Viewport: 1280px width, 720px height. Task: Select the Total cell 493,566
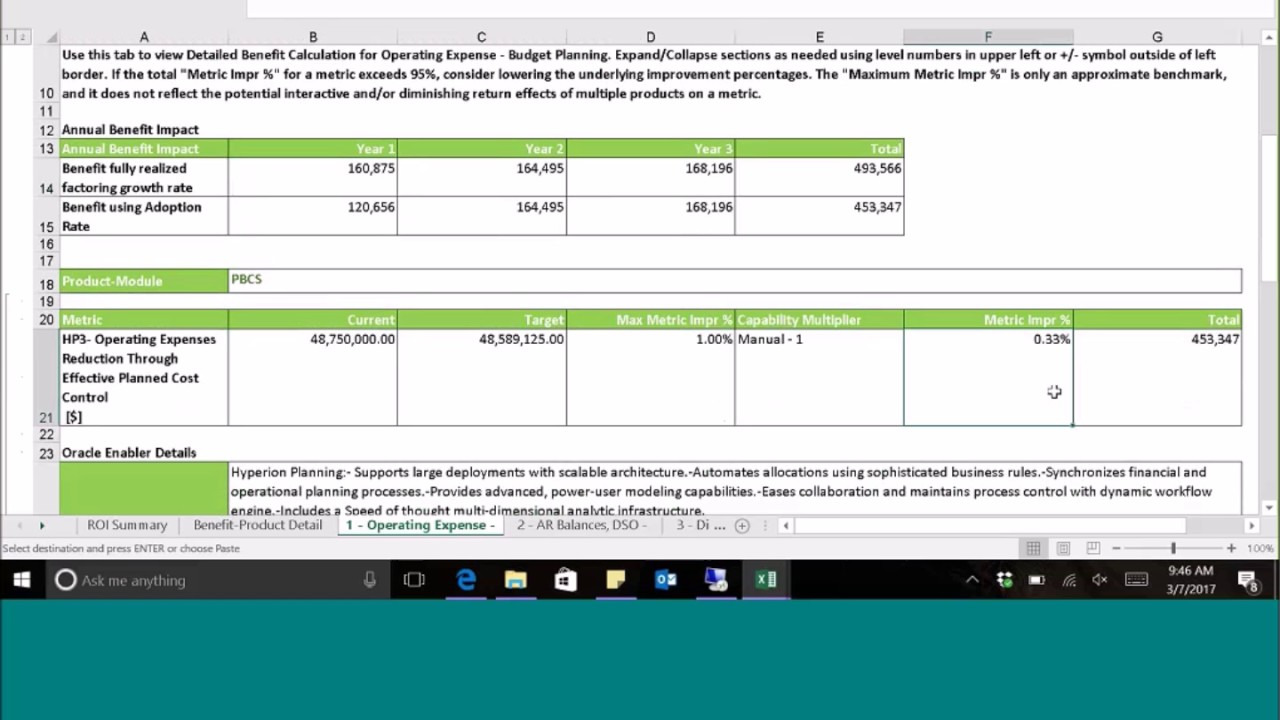(819, 178)
